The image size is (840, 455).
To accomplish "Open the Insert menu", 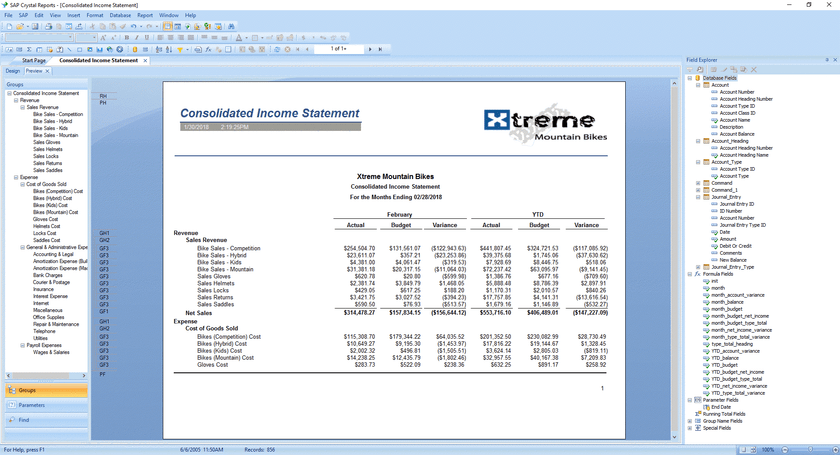I will [x=73, y=15].
